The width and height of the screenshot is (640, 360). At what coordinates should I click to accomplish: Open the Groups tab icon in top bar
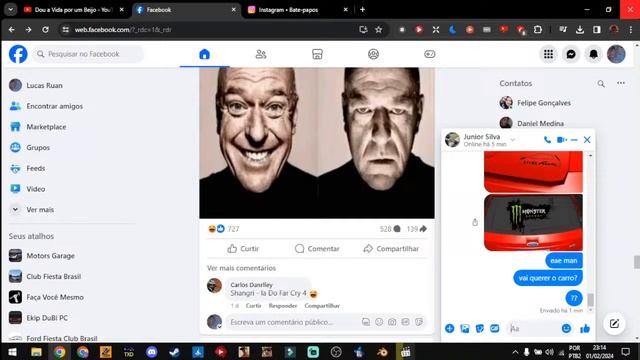(x=373, y=54)
